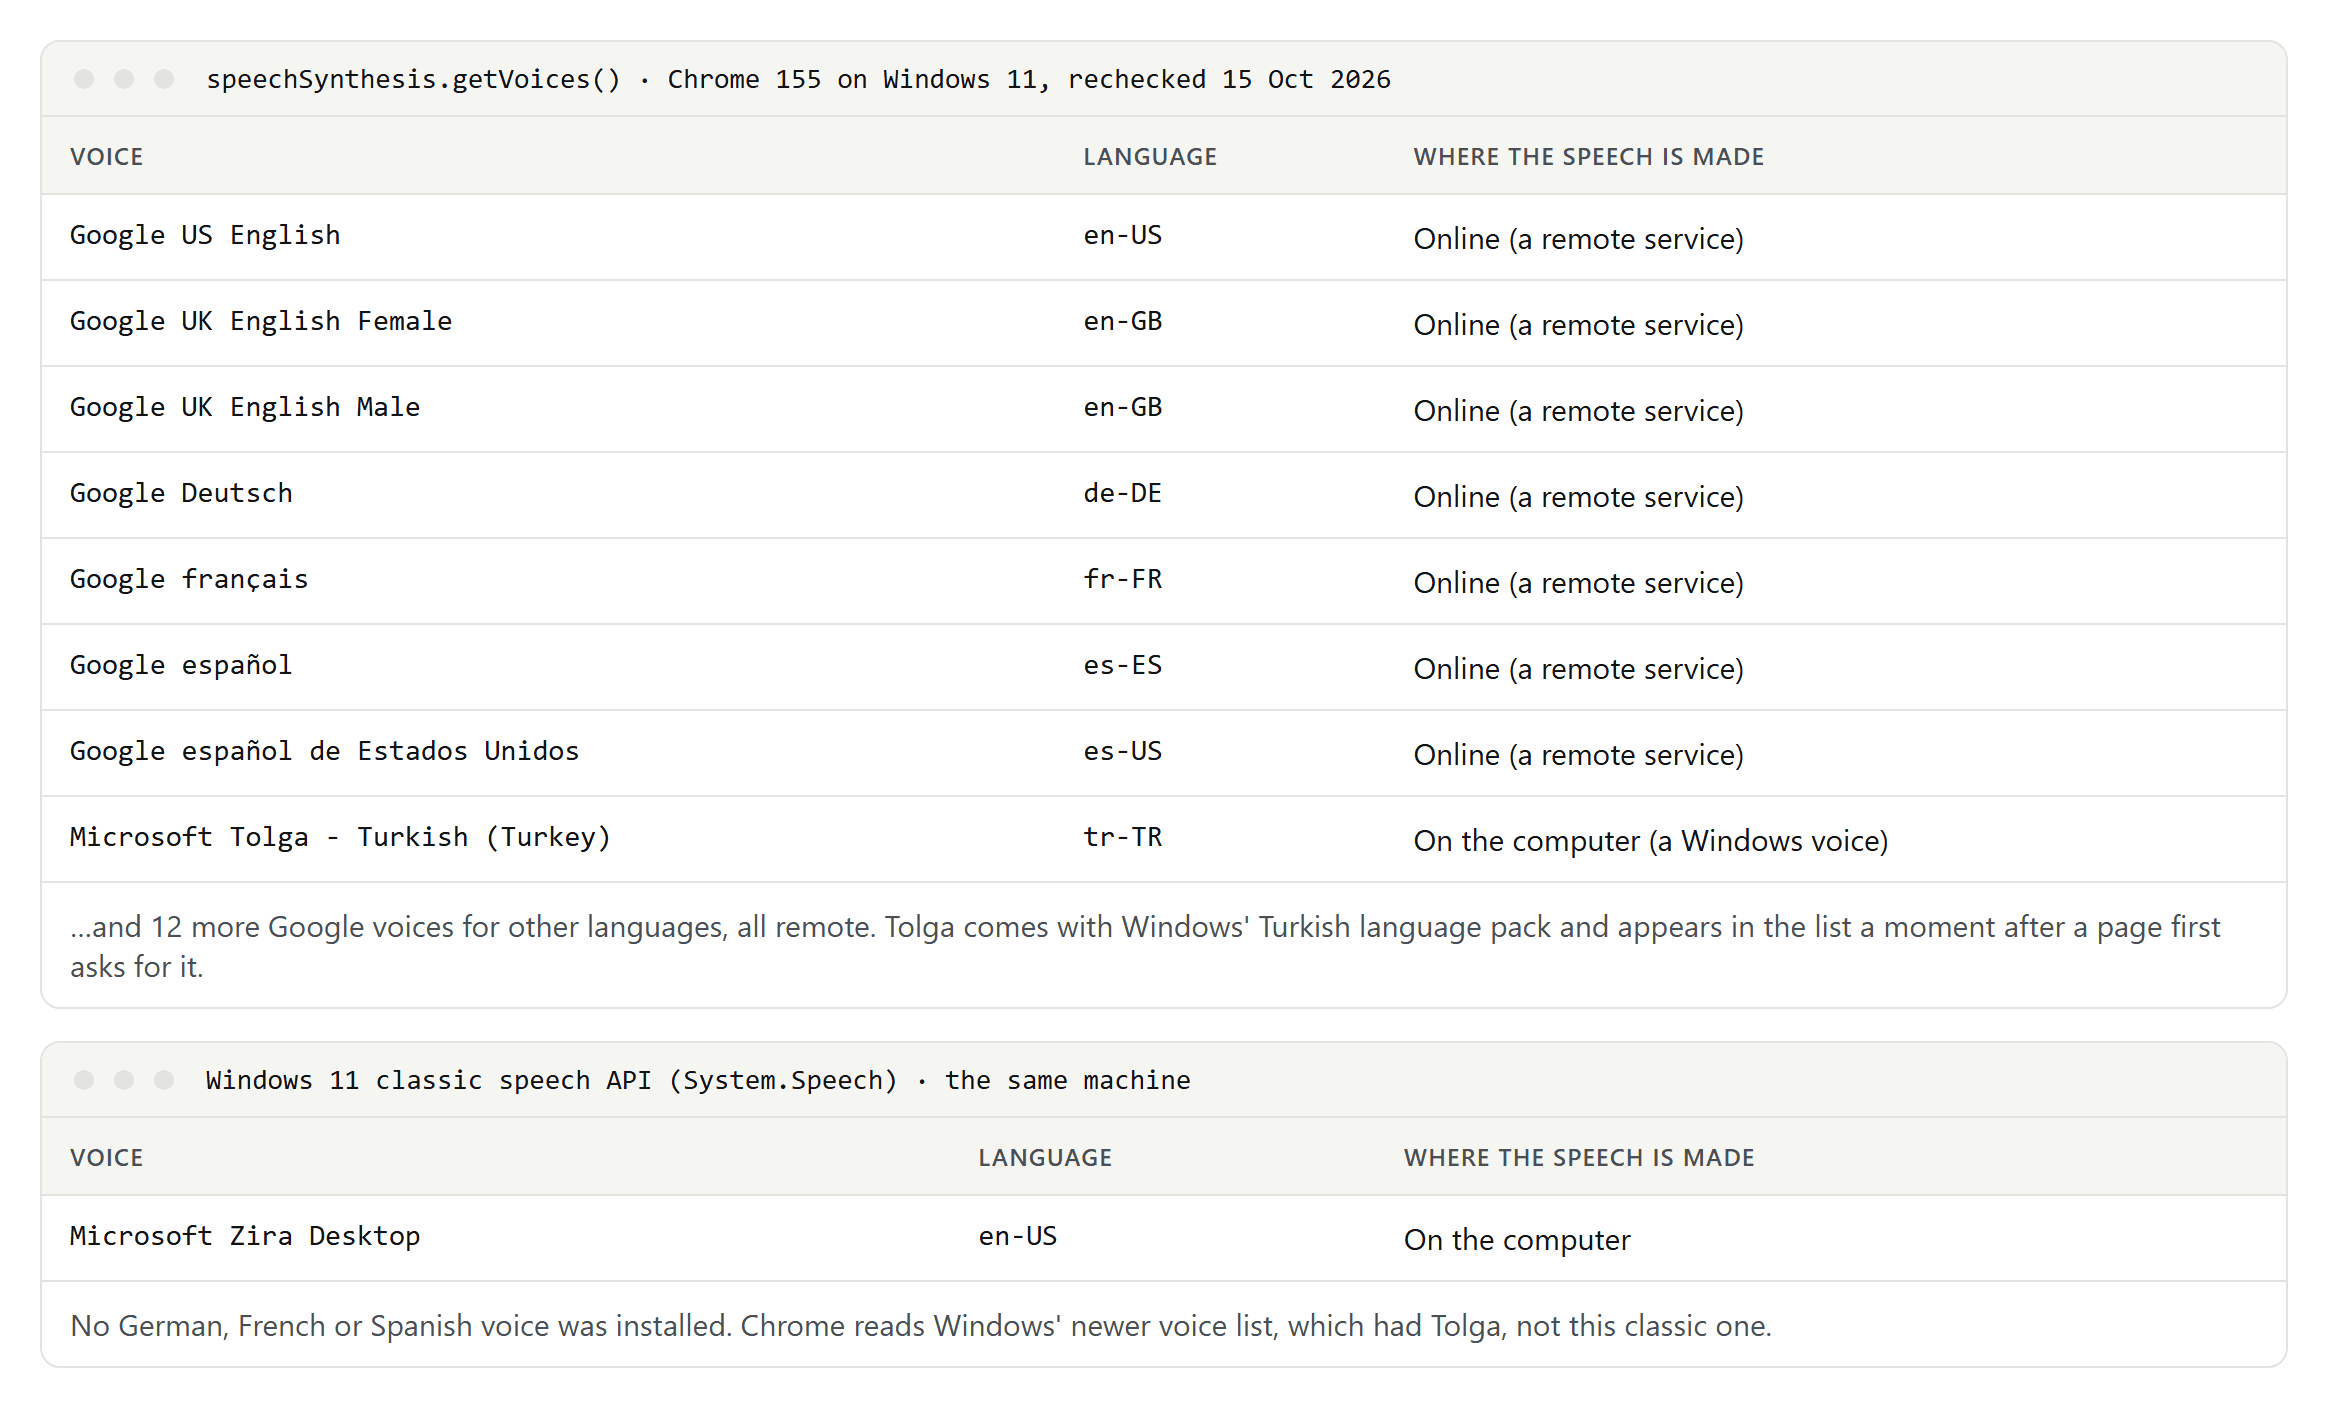Image resolution: width=2328 pixels, height=1408 pixels.
Task: Click the 'Google Deutsch' voice name
Action: point(181,493)
